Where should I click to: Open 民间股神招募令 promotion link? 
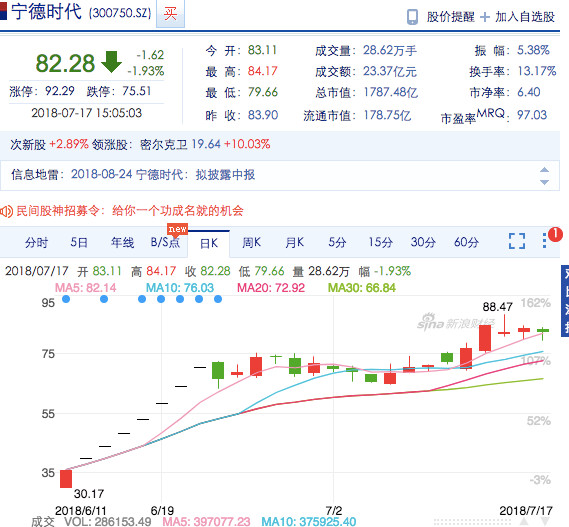tap(130, 211)
